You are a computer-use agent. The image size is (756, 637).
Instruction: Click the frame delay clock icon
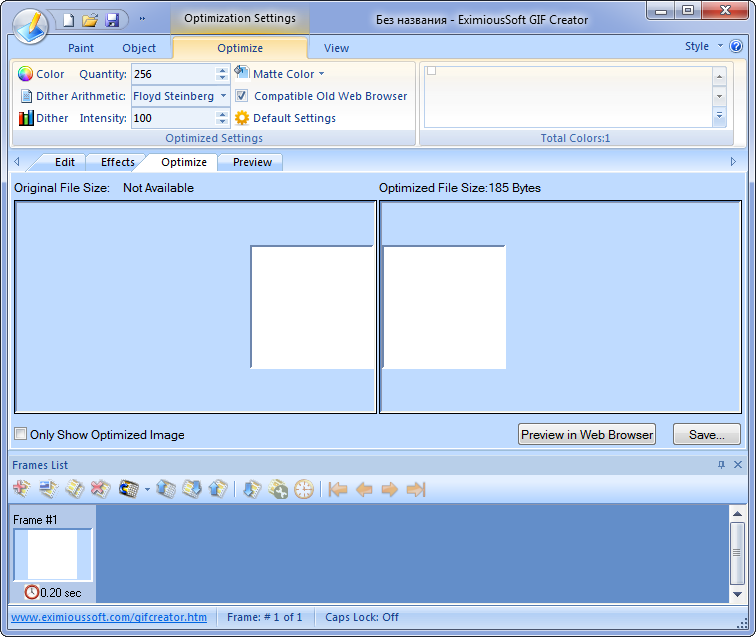[304, 489]
